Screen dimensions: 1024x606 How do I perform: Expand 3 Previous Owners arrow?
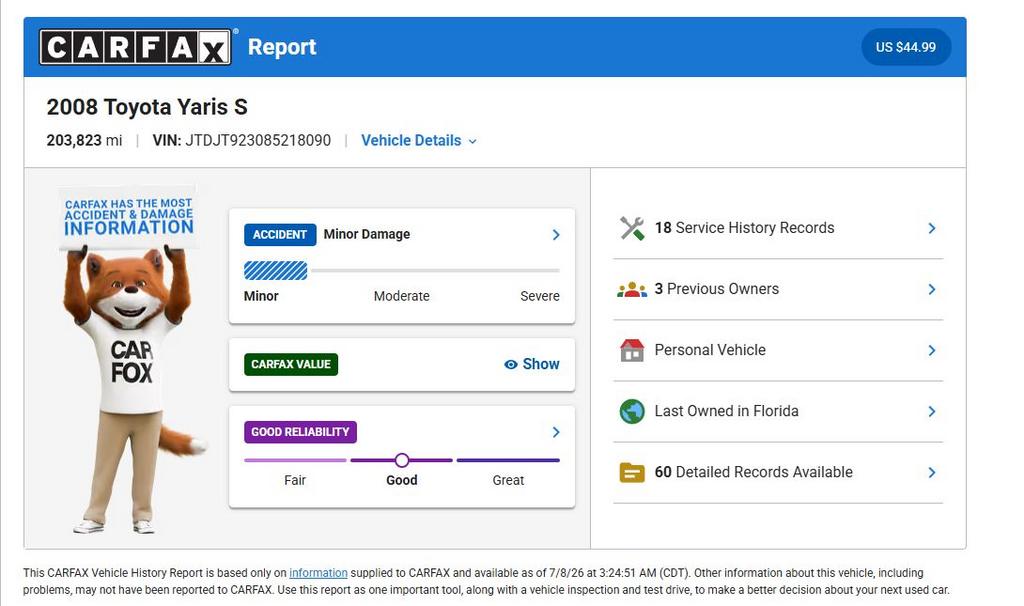932,289
